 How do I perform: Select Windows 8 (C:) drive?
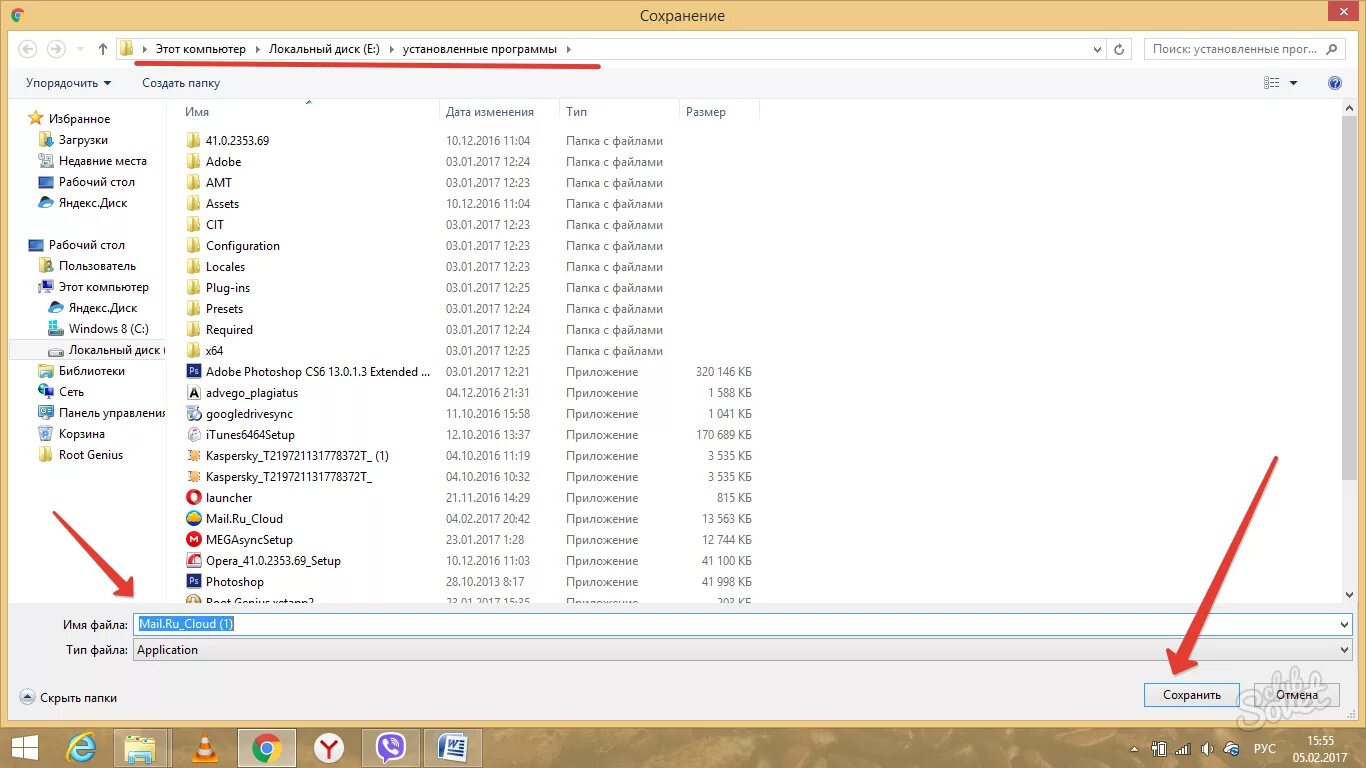pyautogui.click(x=108, y=329)
